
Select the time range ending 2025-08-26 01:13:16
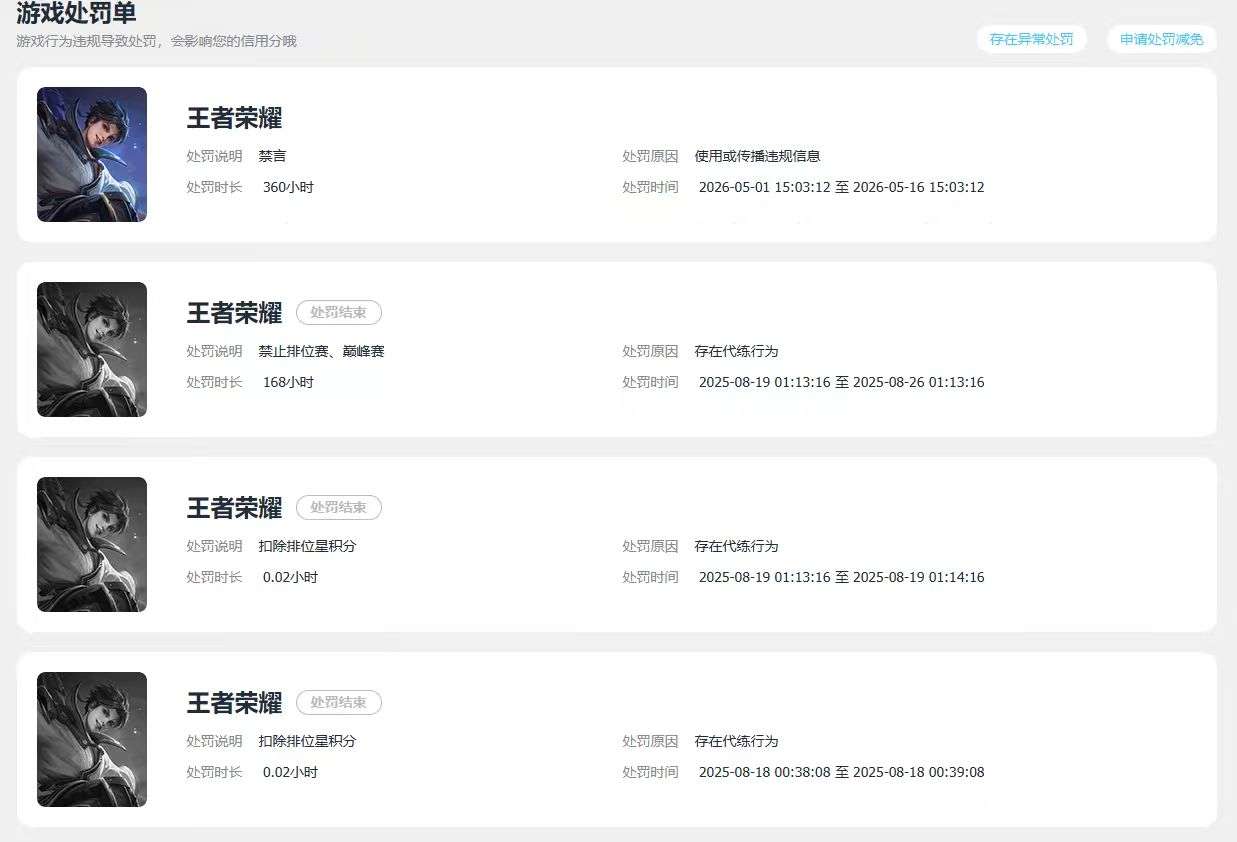(x=841, y=382)
